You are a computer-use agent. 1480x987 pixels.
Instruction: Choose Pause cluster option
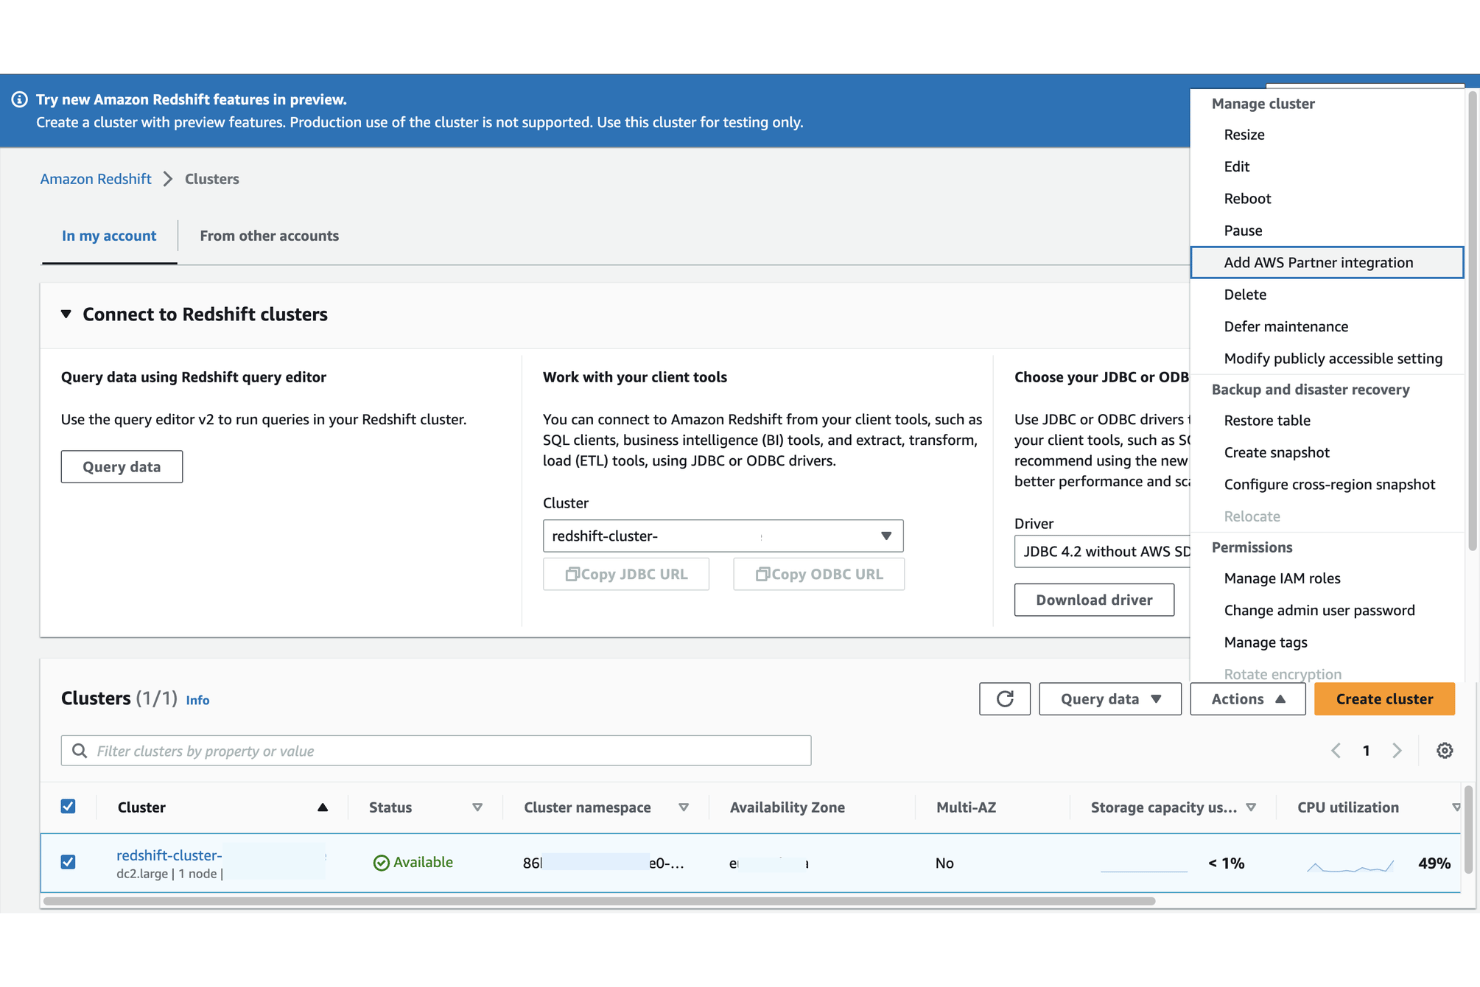(1327, 231)
